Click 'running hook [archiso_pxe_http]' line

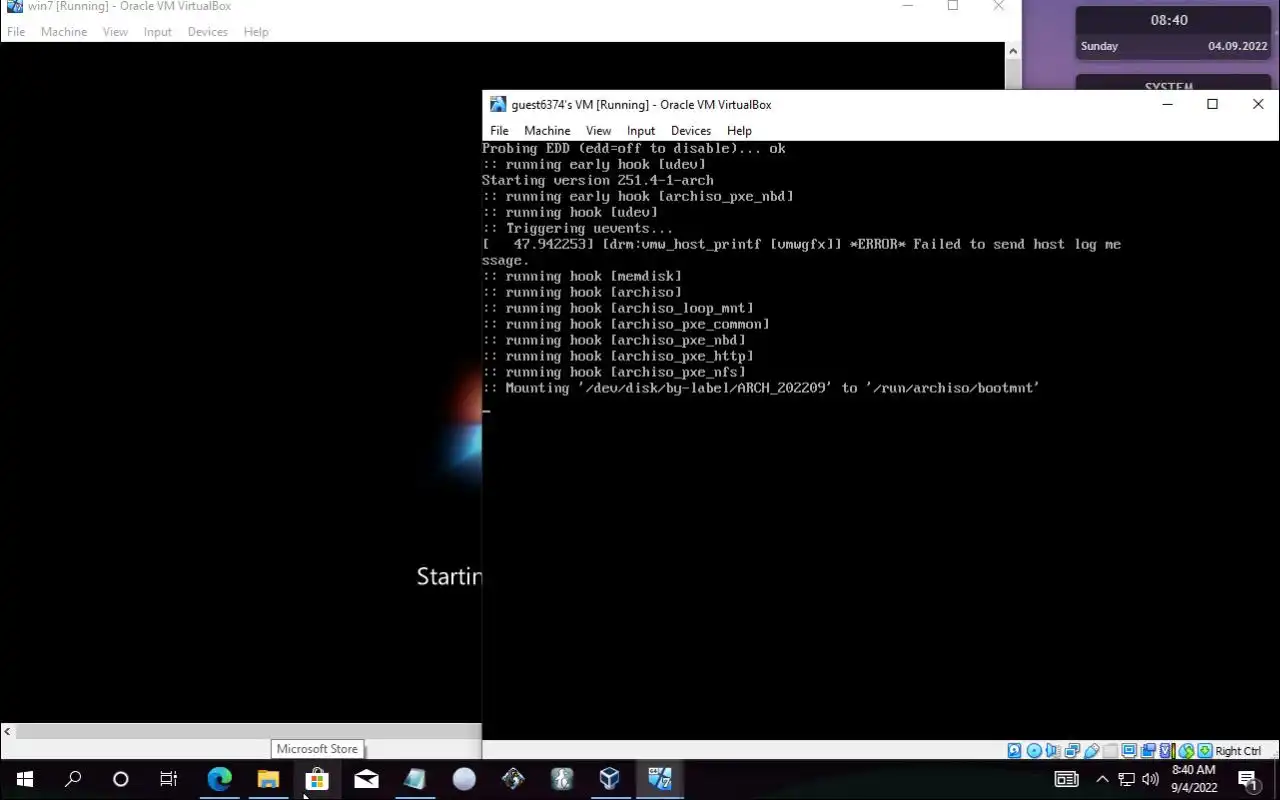(x=618, y=356)
